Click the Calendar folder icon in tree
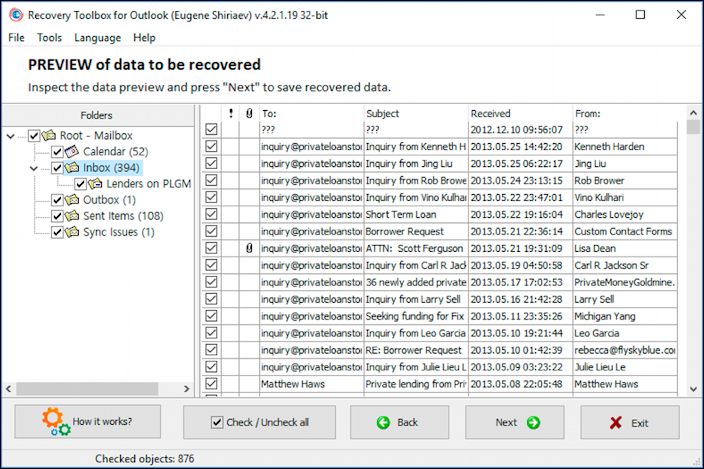Image resolution: width=704 pixels, height=469 pixels. (72, 152)
